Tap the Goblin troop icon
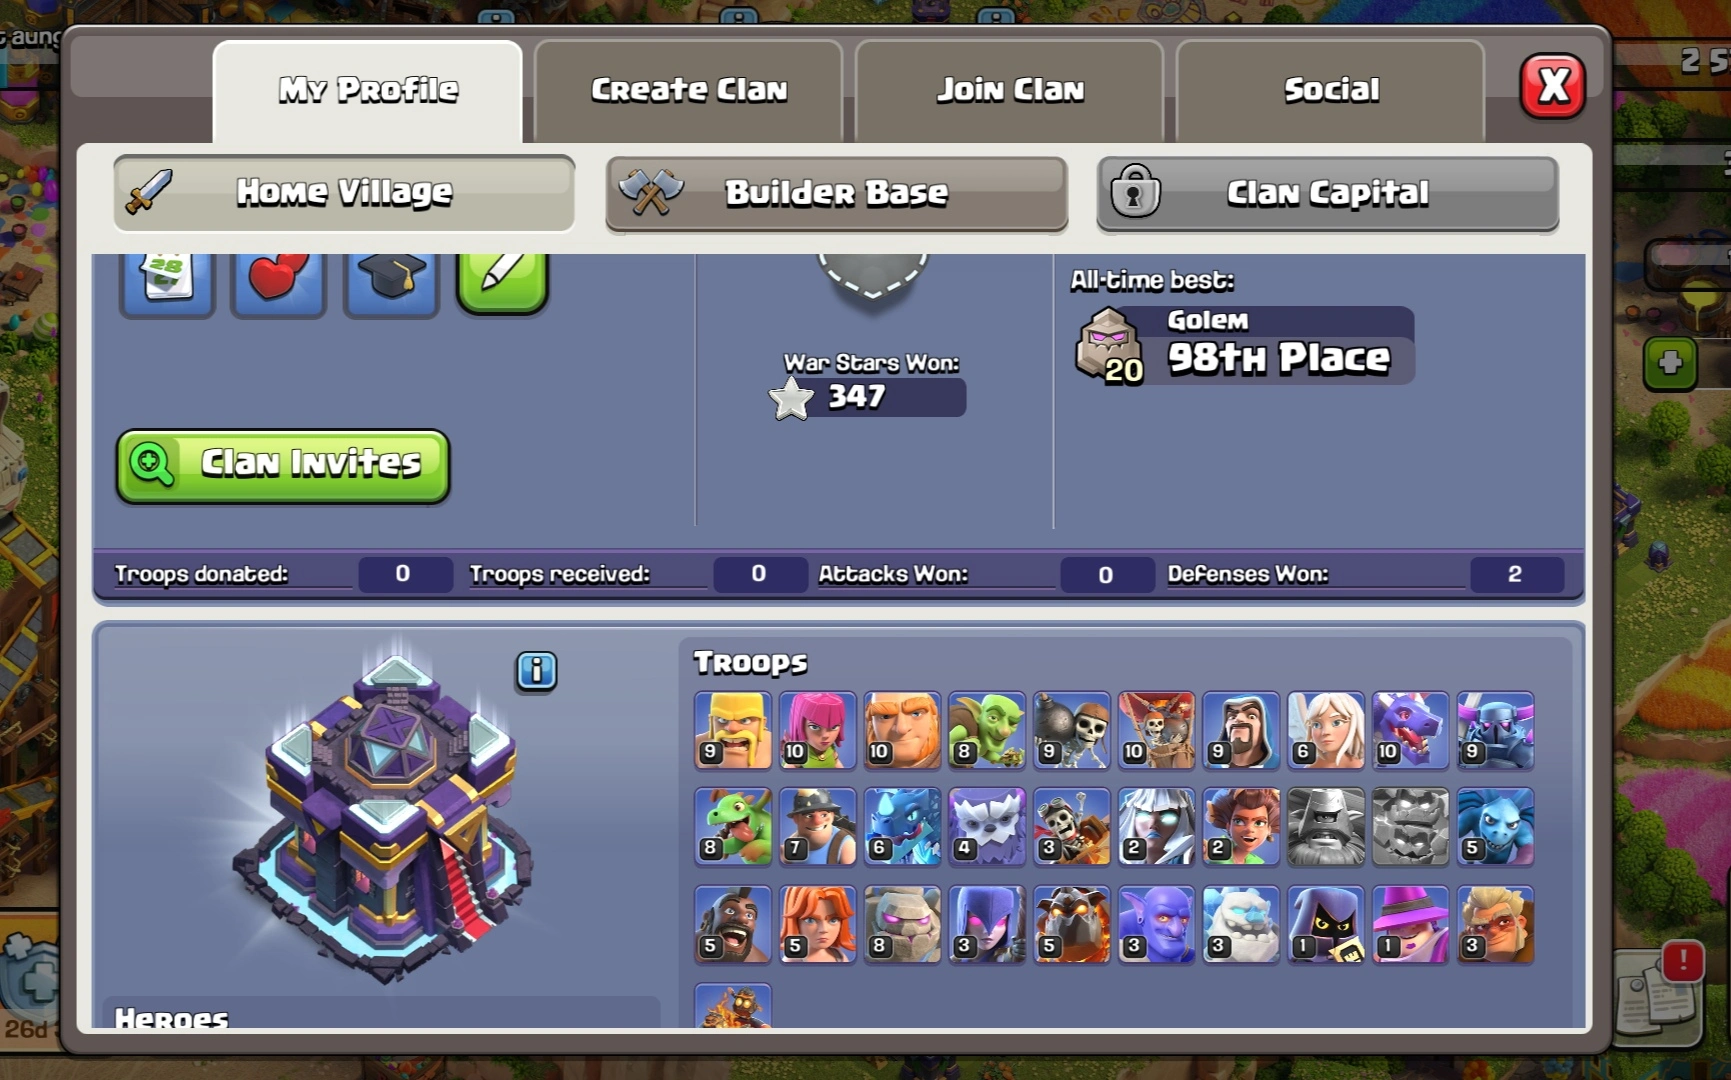Image resolution: width=1731 pixels, height=1080 pixels. [x=987, y=730]
